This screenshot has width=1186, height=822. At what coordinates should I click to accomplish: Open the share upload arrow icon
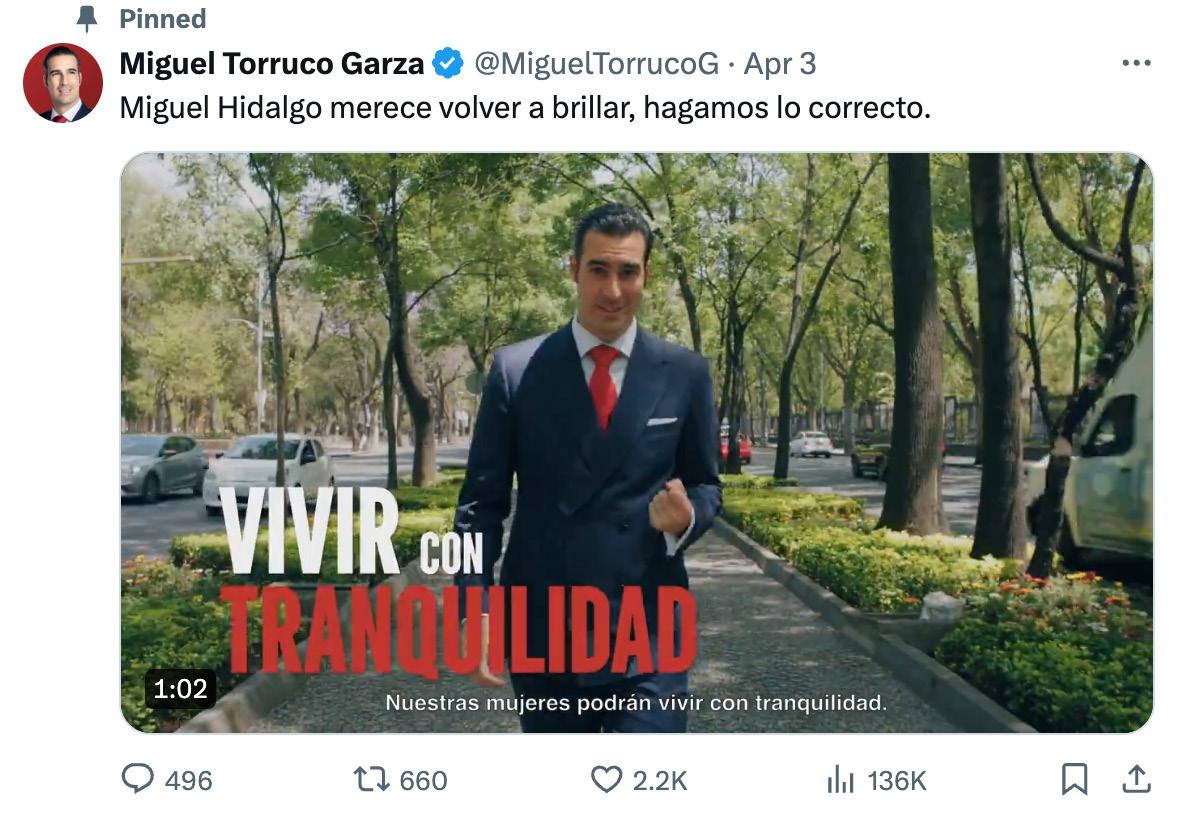[1136, 779]
